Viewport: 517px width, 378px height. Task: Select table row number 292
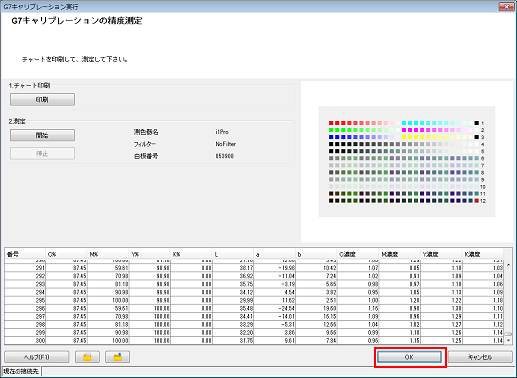coord(254,276)
